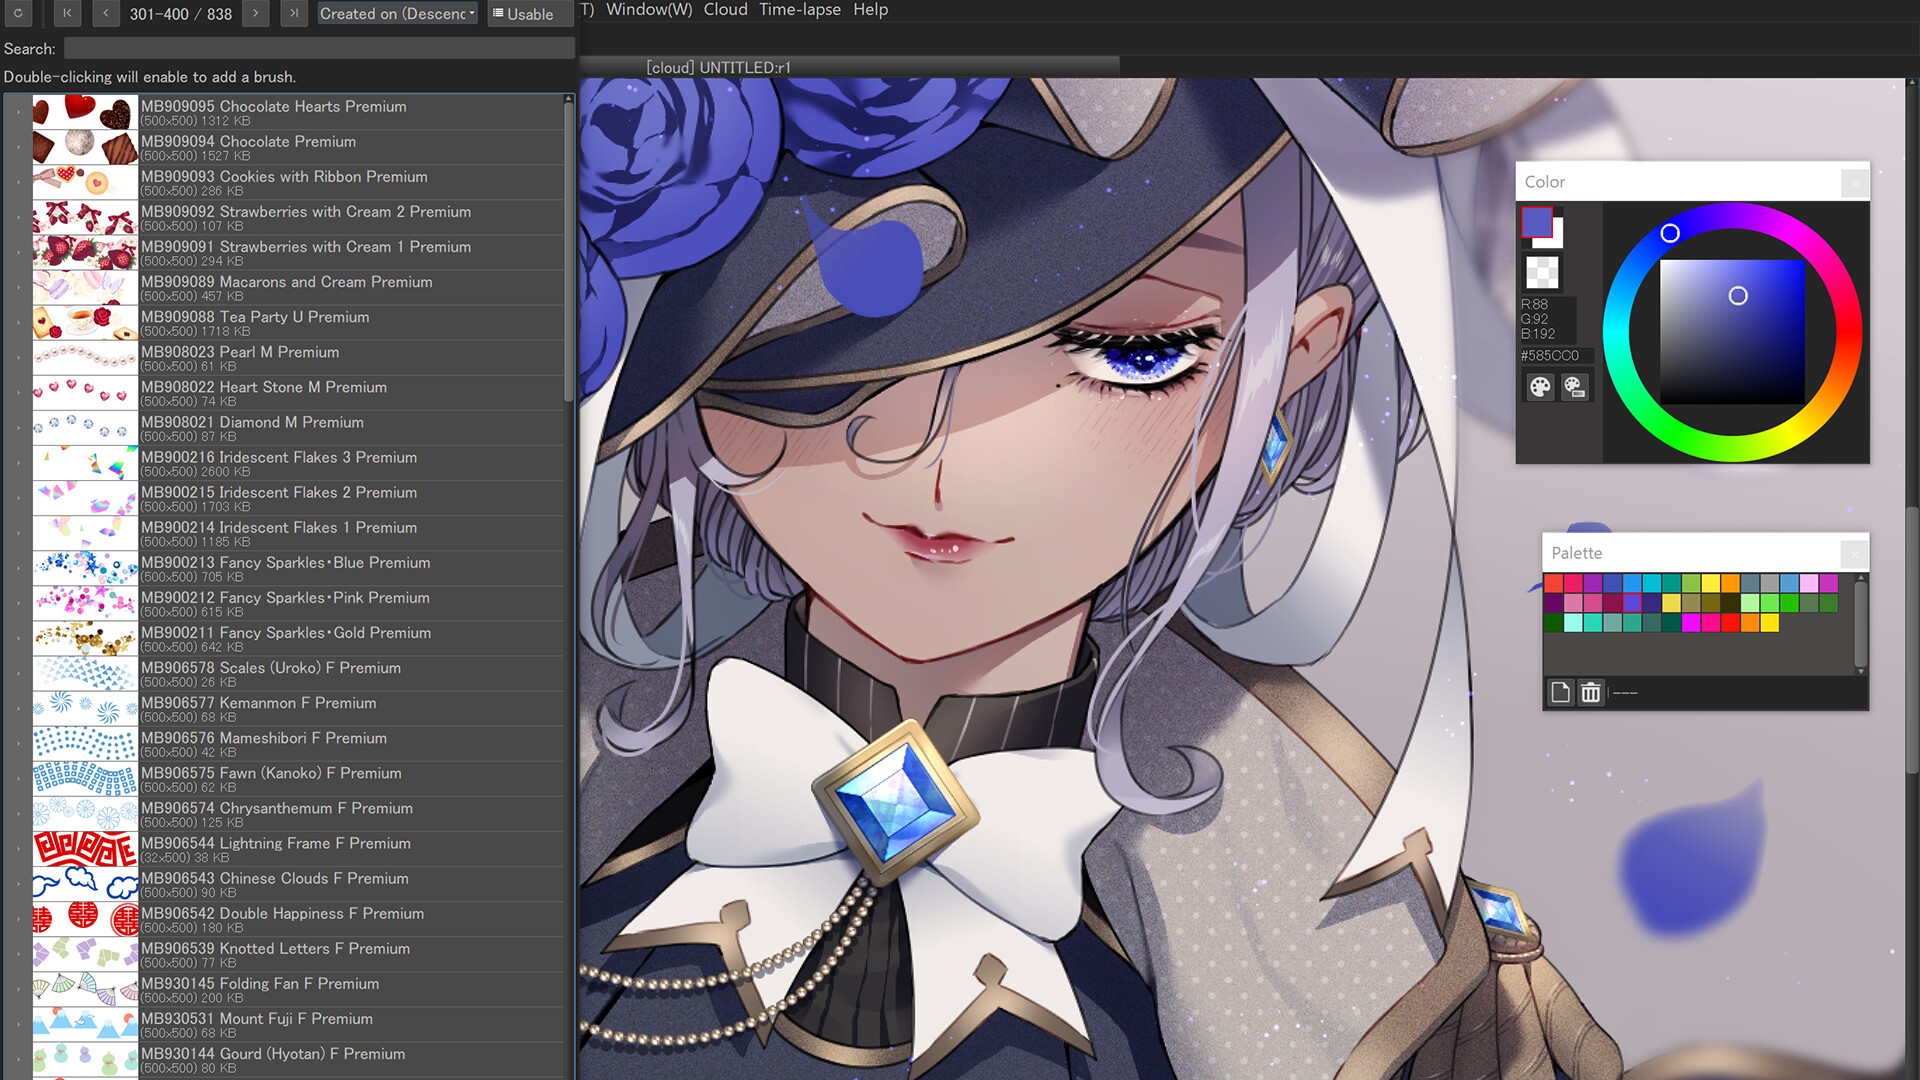
Task: Jump to first page of brushes
Action: pos(67,14)
